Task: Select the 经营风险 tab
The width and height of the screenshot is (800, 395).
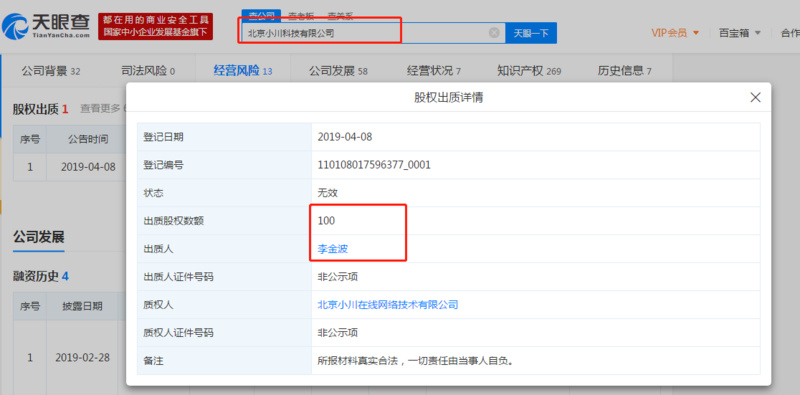Action: click(x=242, y=71)
